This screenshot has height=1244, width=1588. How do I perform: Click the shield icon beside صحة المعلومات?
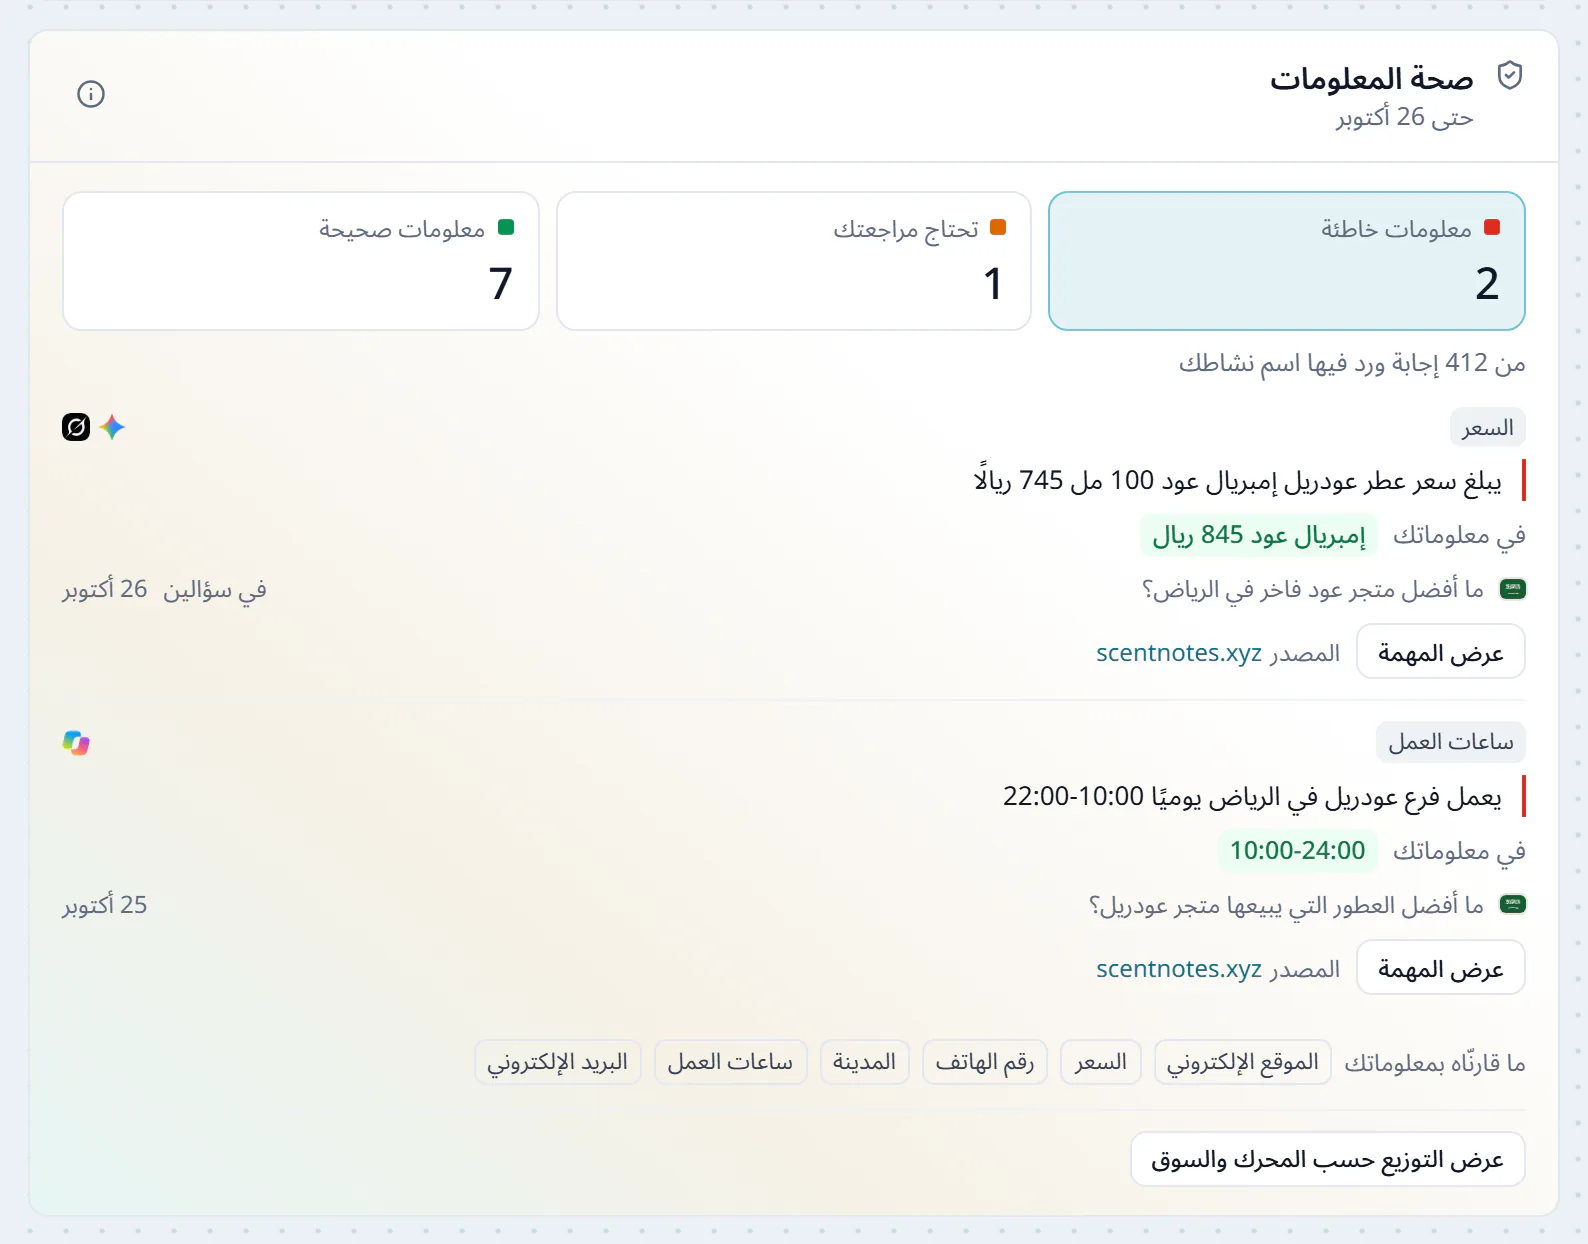pos(1509,76)
